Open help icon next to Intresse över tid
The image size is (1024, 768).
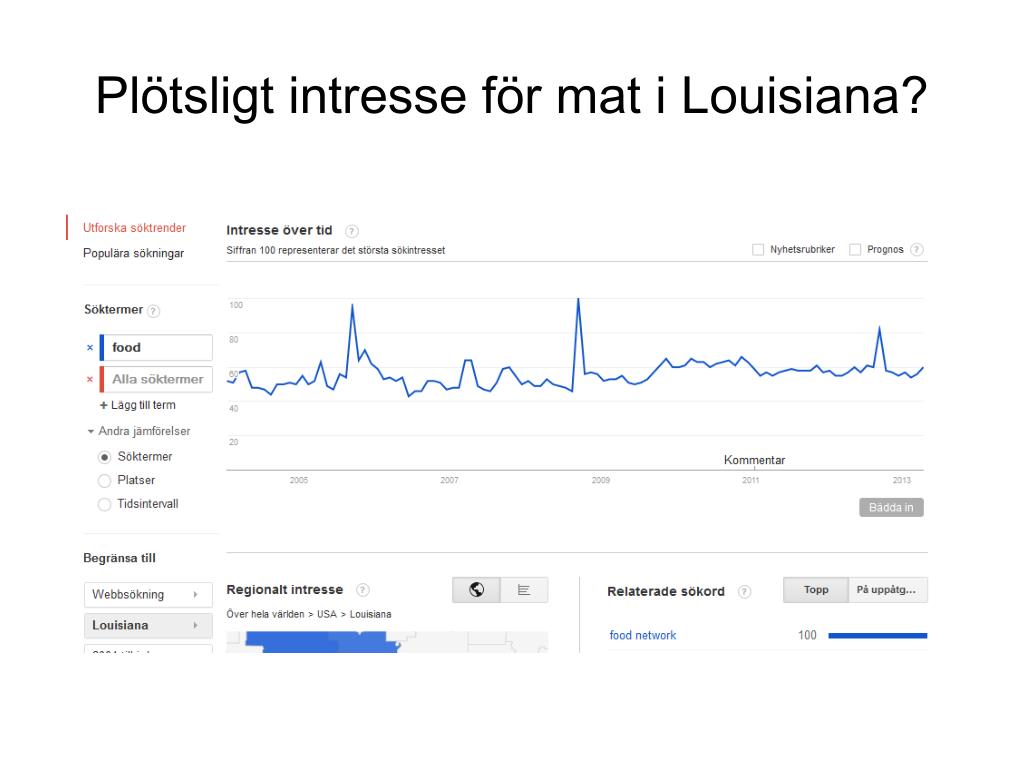pyautogui.click(x=351, y=231)
